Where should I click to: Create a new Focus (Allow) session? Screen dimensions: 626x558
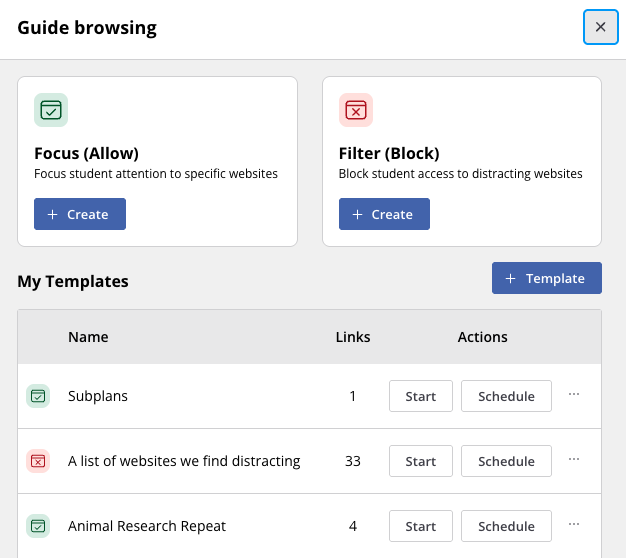tap(80, 214)
